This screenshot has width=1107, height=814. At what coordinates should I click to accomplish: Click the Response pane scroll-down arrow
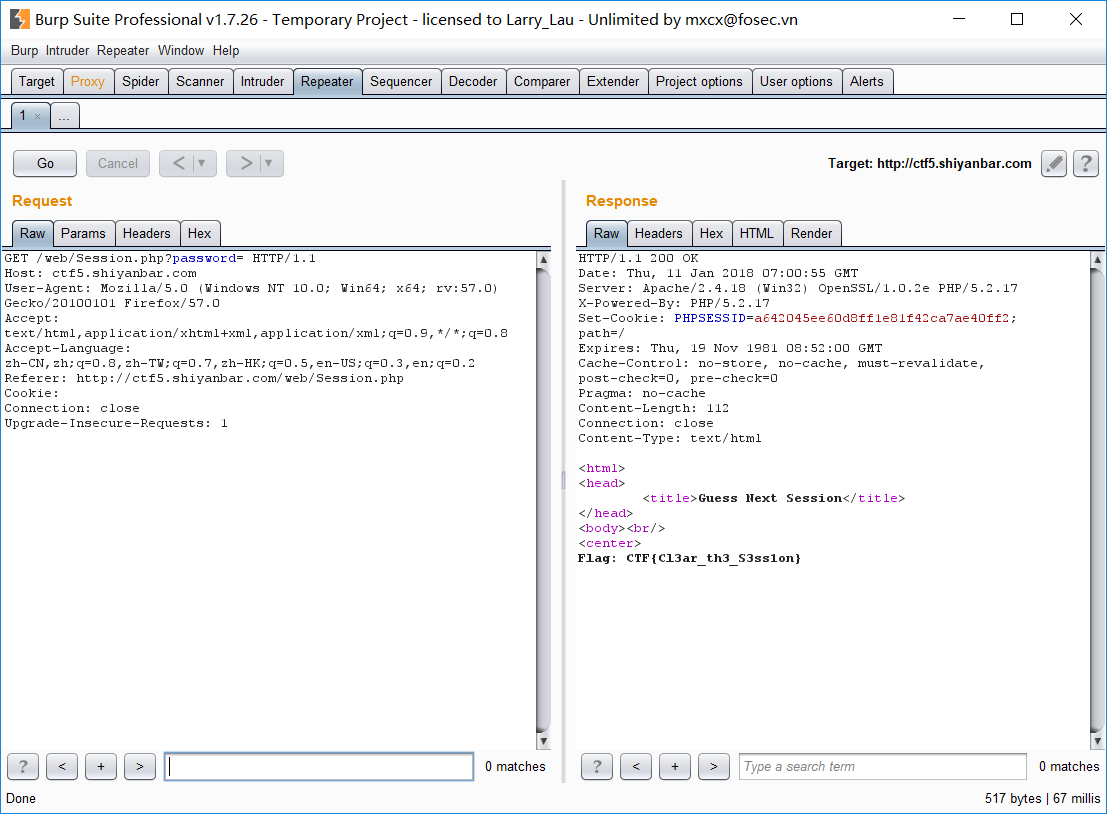1097,741
